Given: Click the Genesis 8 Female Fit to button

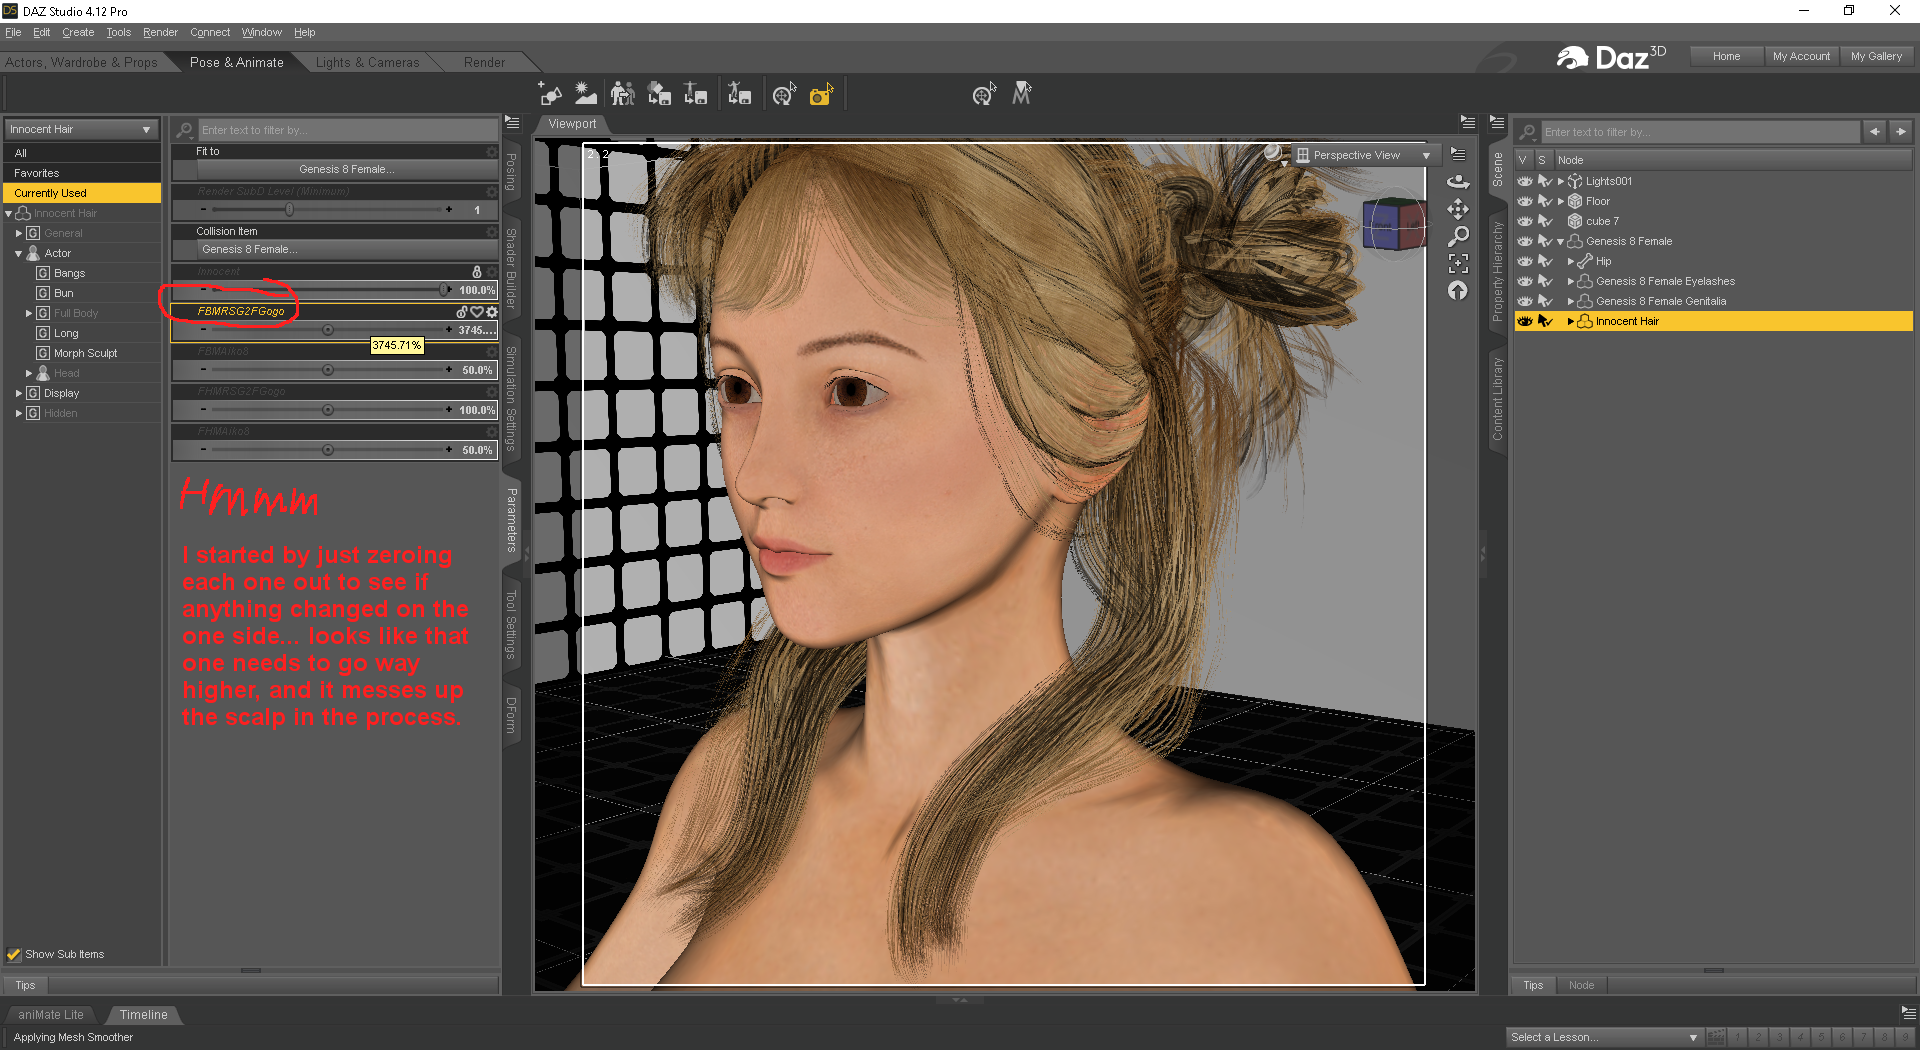Looking at the screenshot, I should coord(346,169).
